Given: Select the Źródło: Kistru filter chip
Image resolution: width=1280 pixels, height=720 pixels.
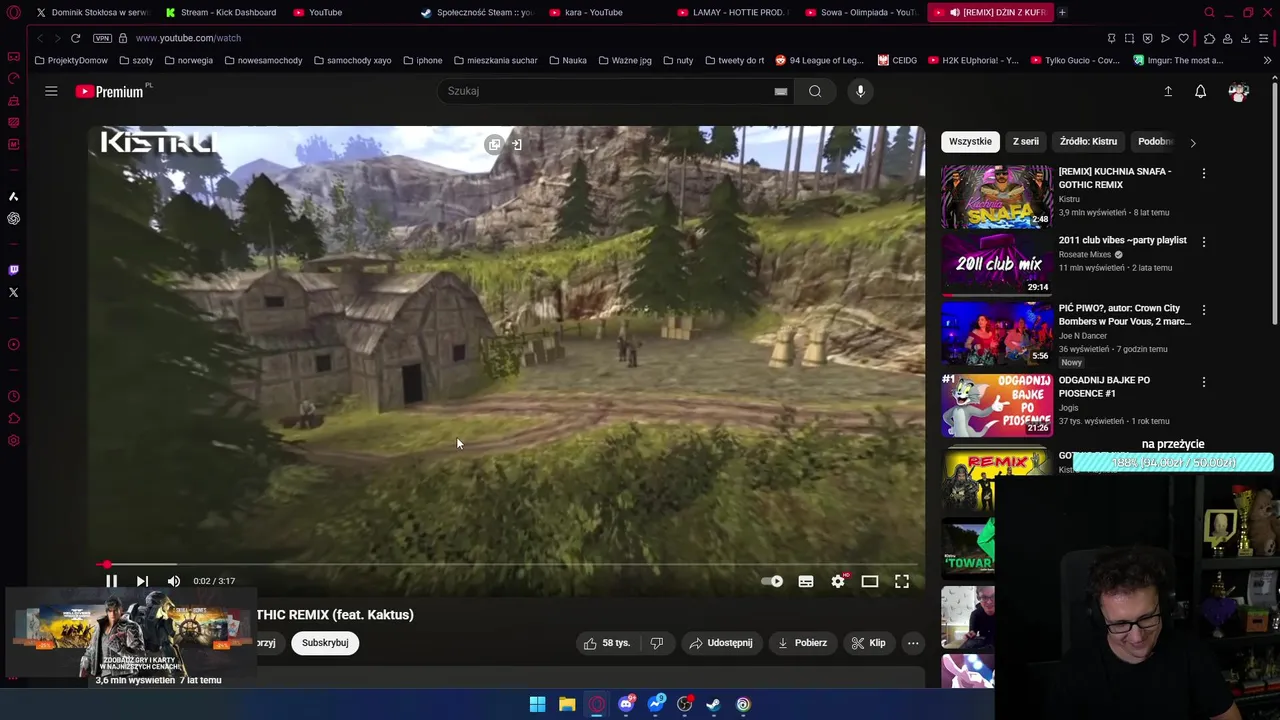Looking at the screenshot, I should click(1088, 141).
